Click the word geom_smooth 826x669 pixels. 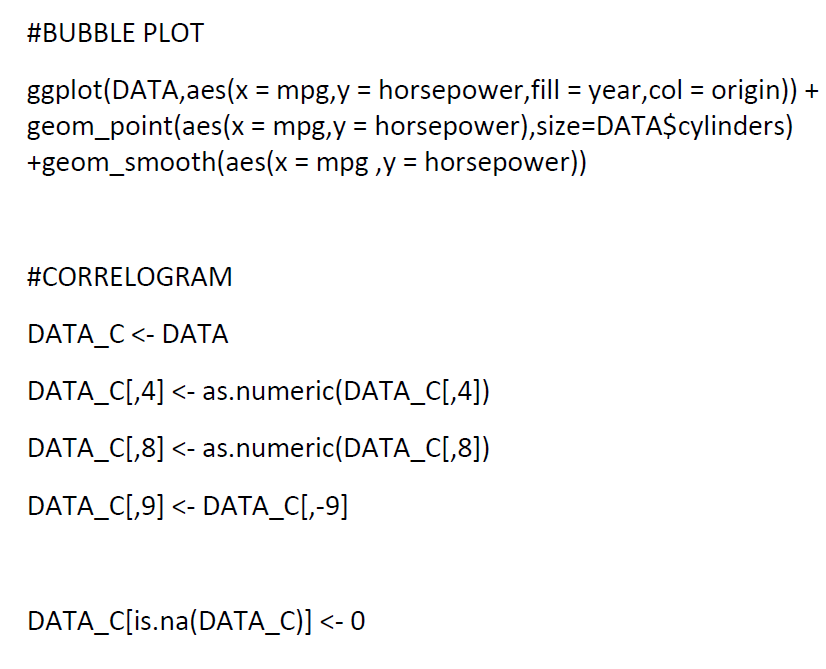point(129,163)
